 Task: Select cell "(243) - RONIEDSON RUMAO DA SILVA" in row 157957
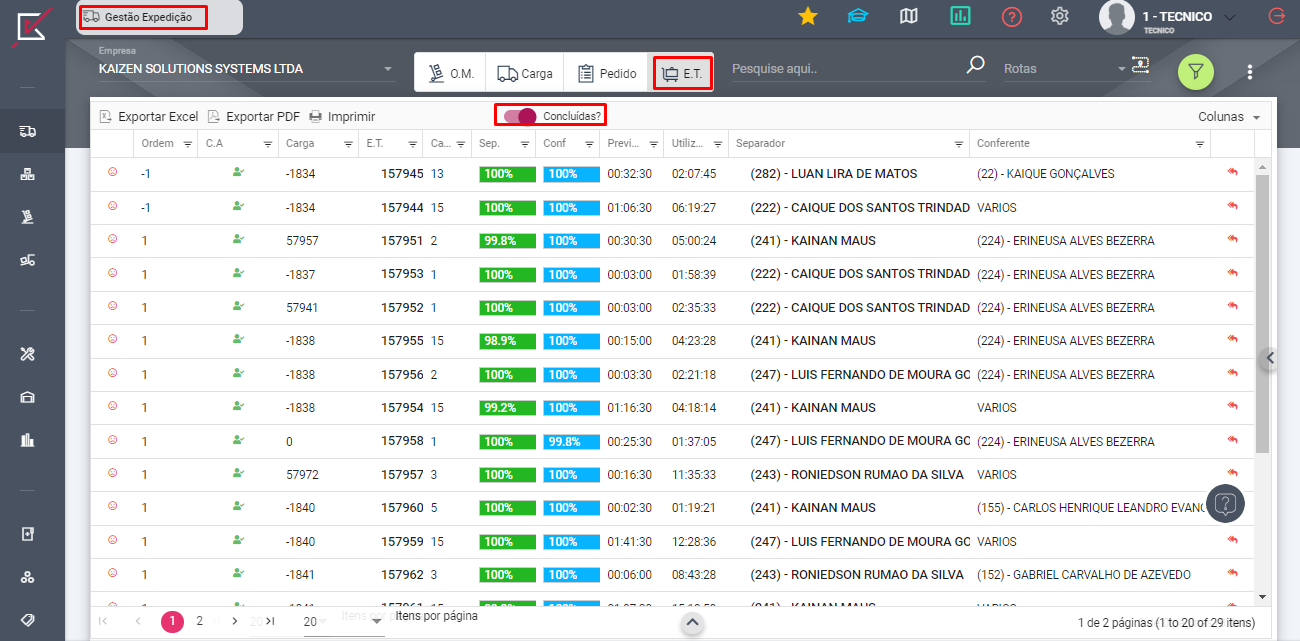(x=857, y=475)
